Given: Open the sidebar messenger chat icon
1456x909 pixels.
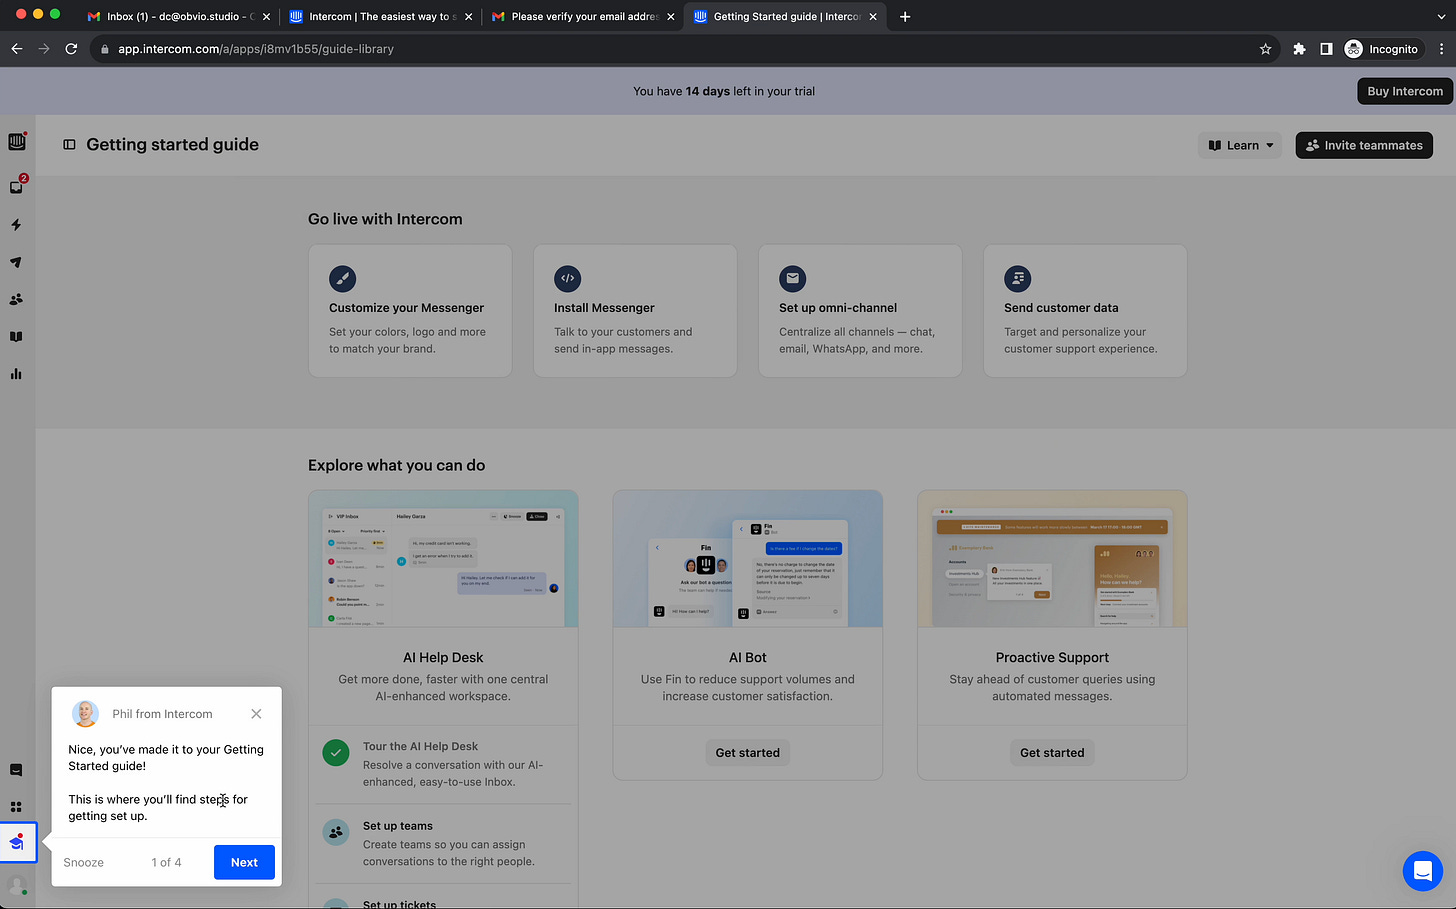Looking at the screenshot, I should coord(16,770).
